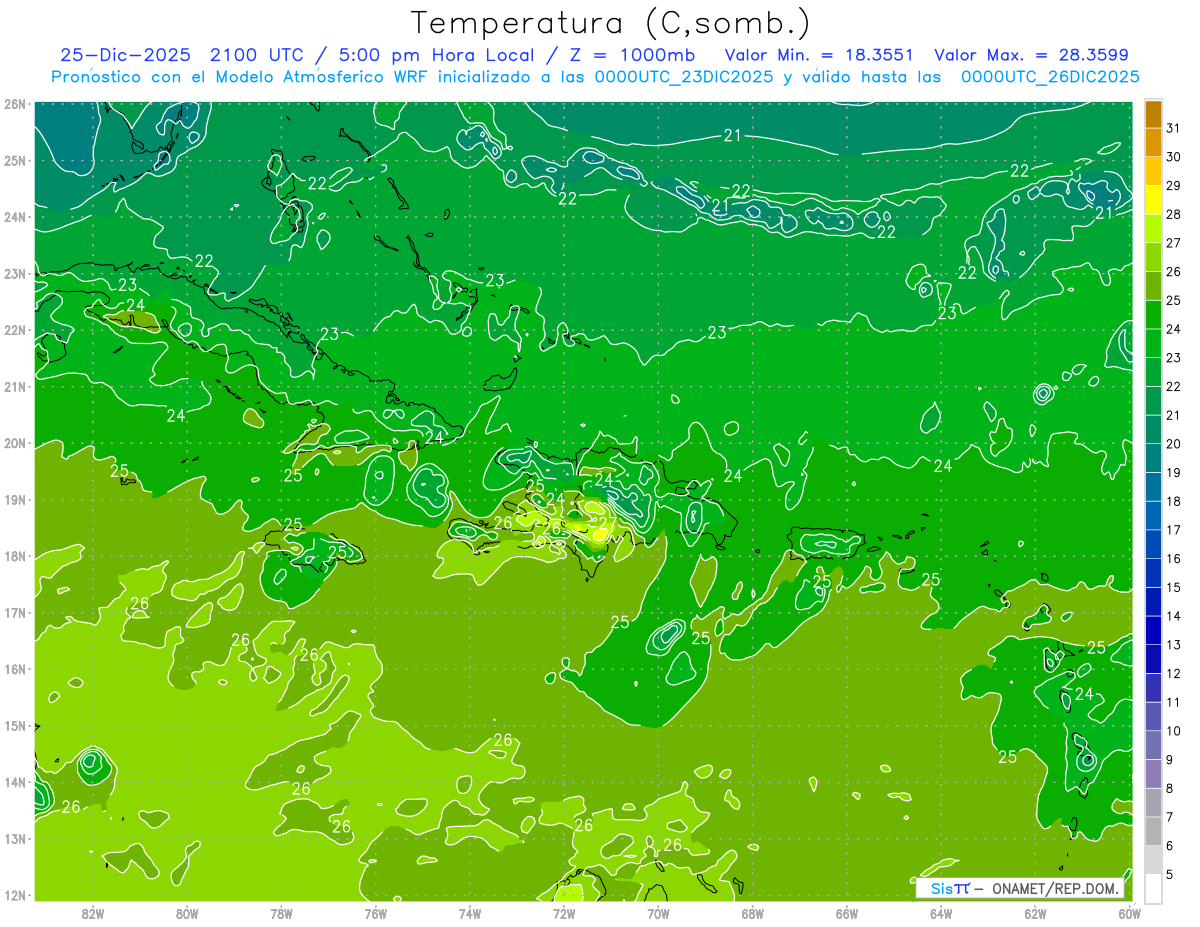Select the 'Valor Max. = 28.3599' value
Screen dimensions: 1200x927
[x=1031, y=55]
